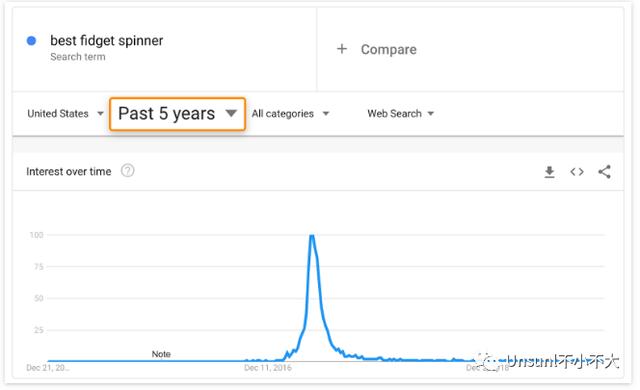This screenshot has height=390, width=640.
Task: Click the plus icon beside Compare
Action: pos(342,49)
